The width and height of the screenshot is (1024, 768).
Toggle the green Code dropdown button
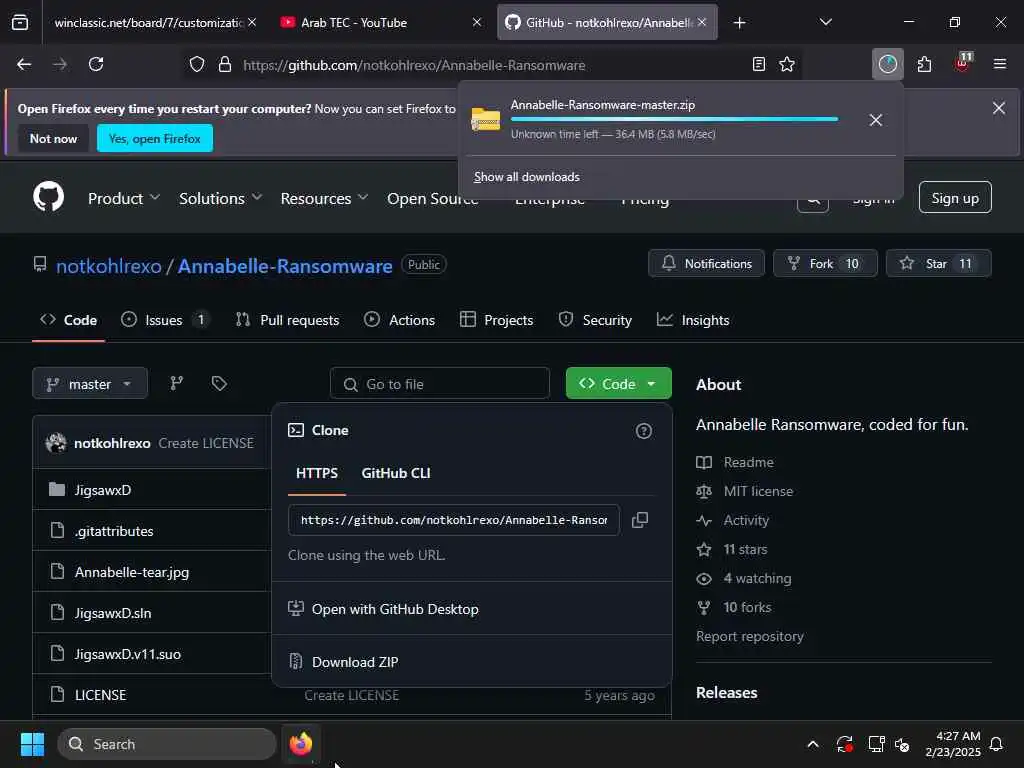pos(618,383)
